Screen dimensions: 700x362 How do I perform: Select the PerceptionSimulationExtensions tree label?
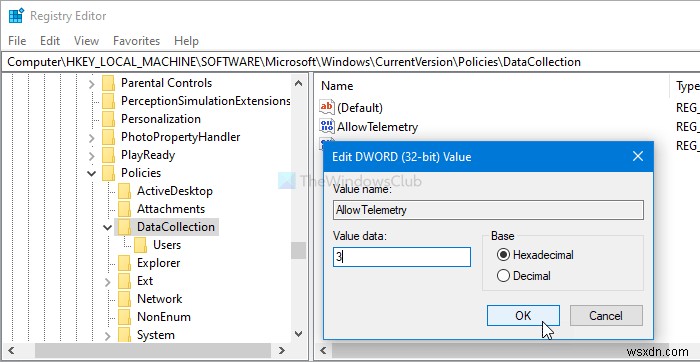click(x=206, y=101)
